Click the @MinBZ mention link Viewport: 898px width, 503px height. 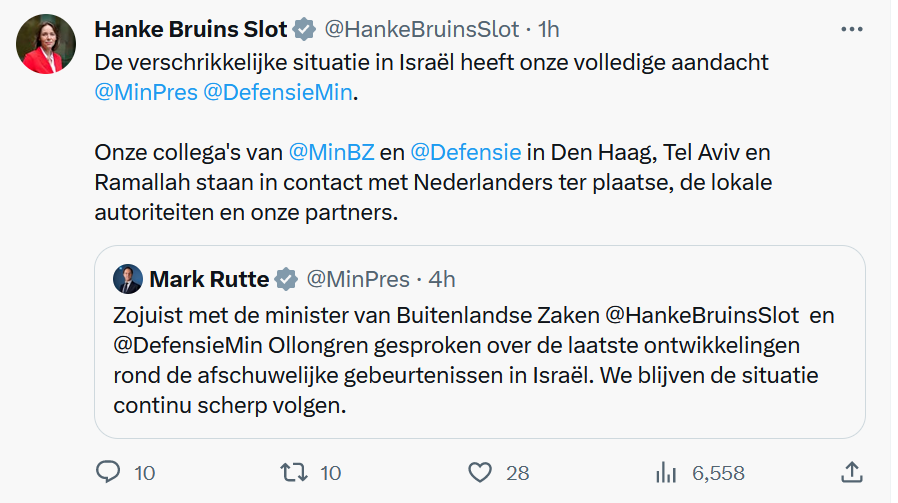[329, 153]
